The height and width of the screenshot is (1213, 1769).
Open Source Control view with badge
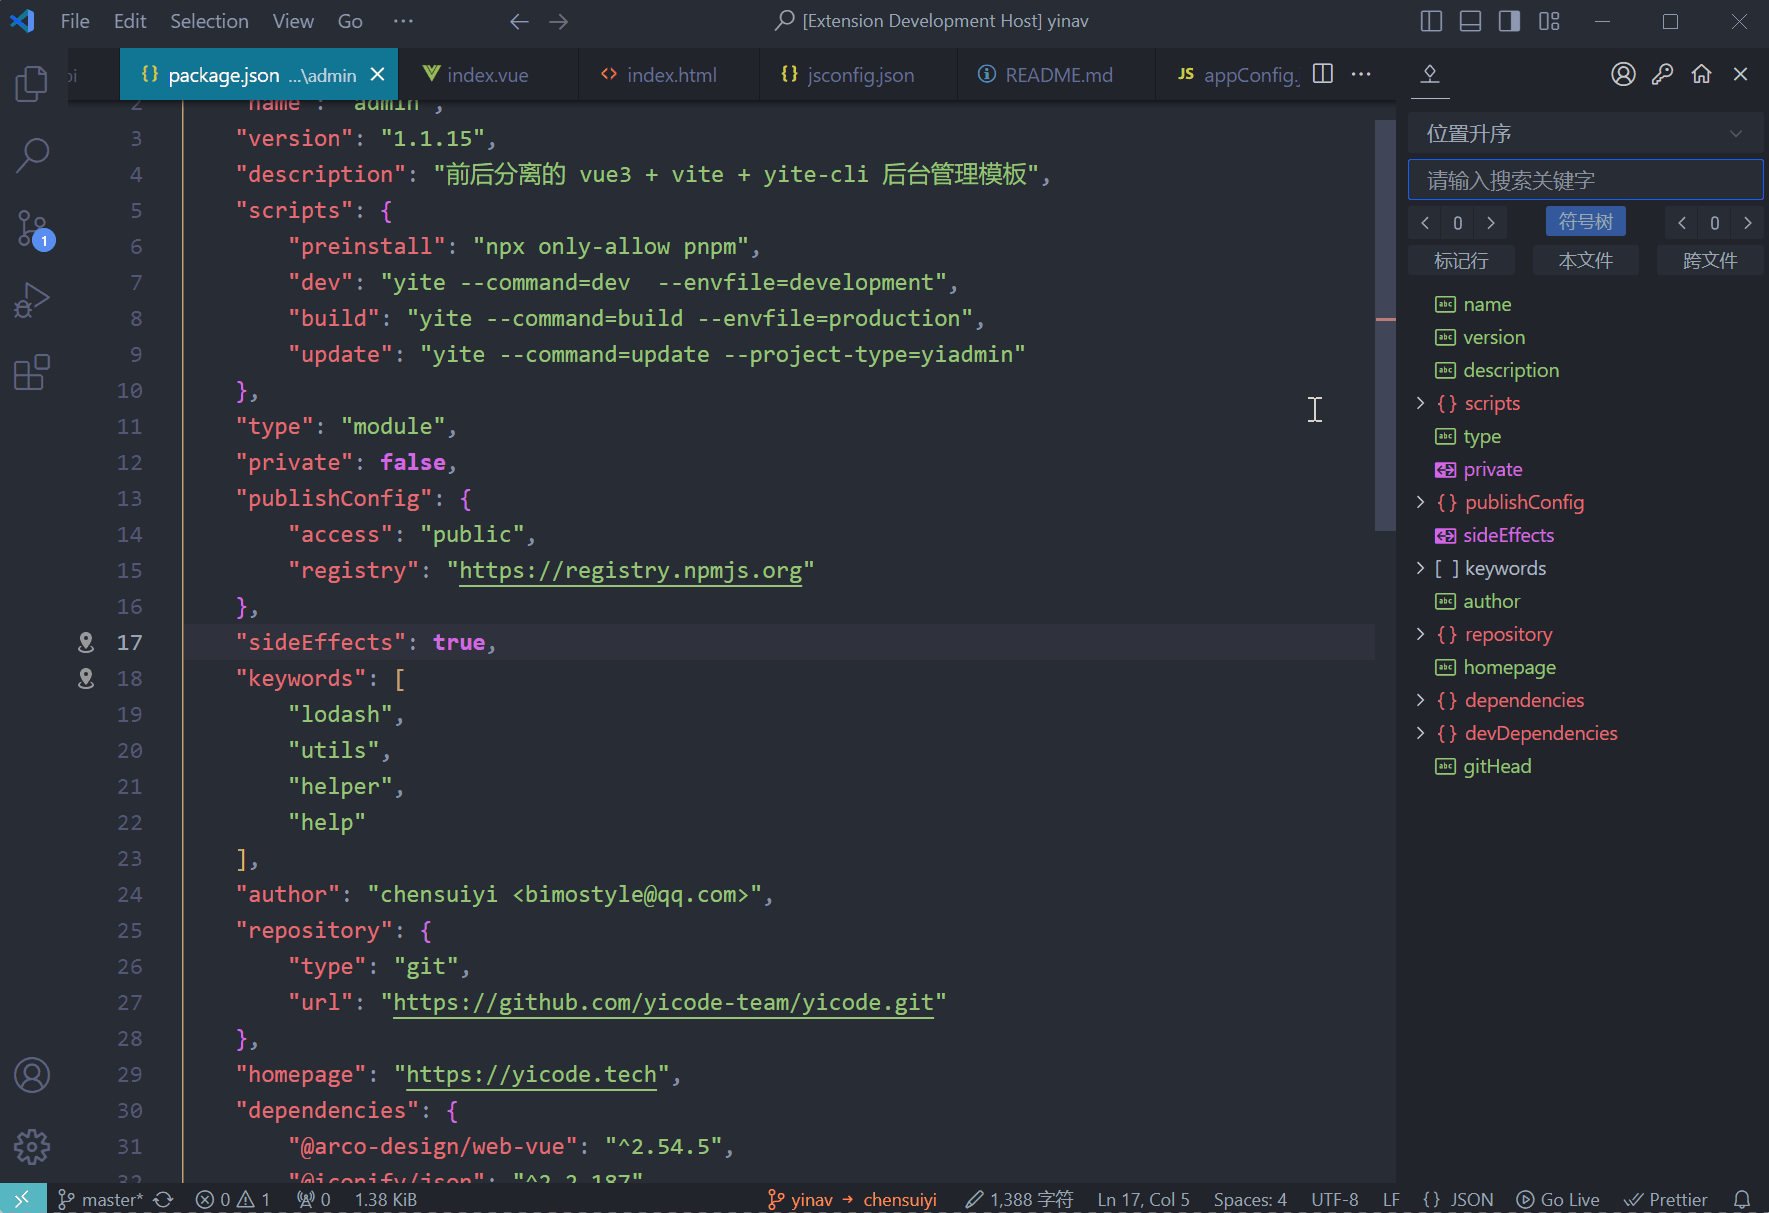pyautogui.click(x=32, y=228)
